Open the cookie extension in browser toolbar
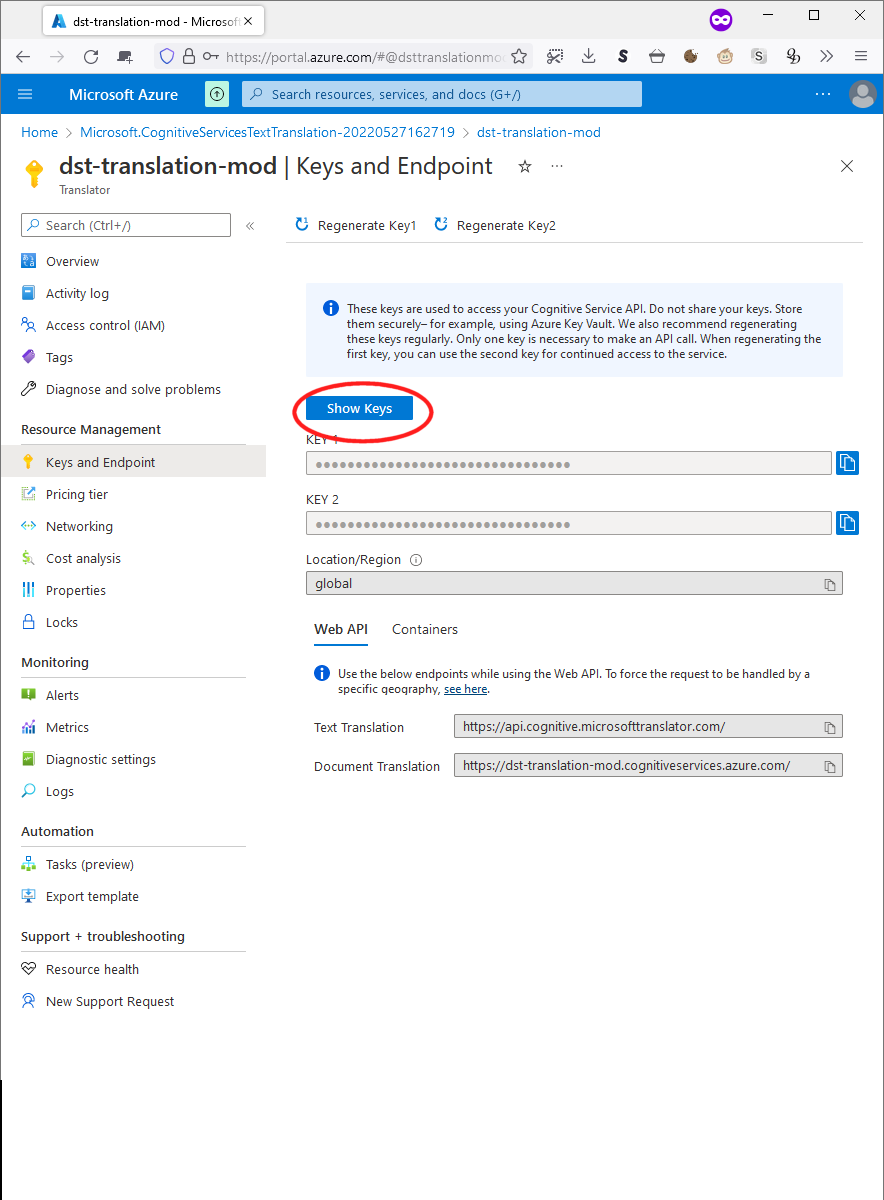The height and width of the screenshot is (1200, 884). click(x=691, y=57)
